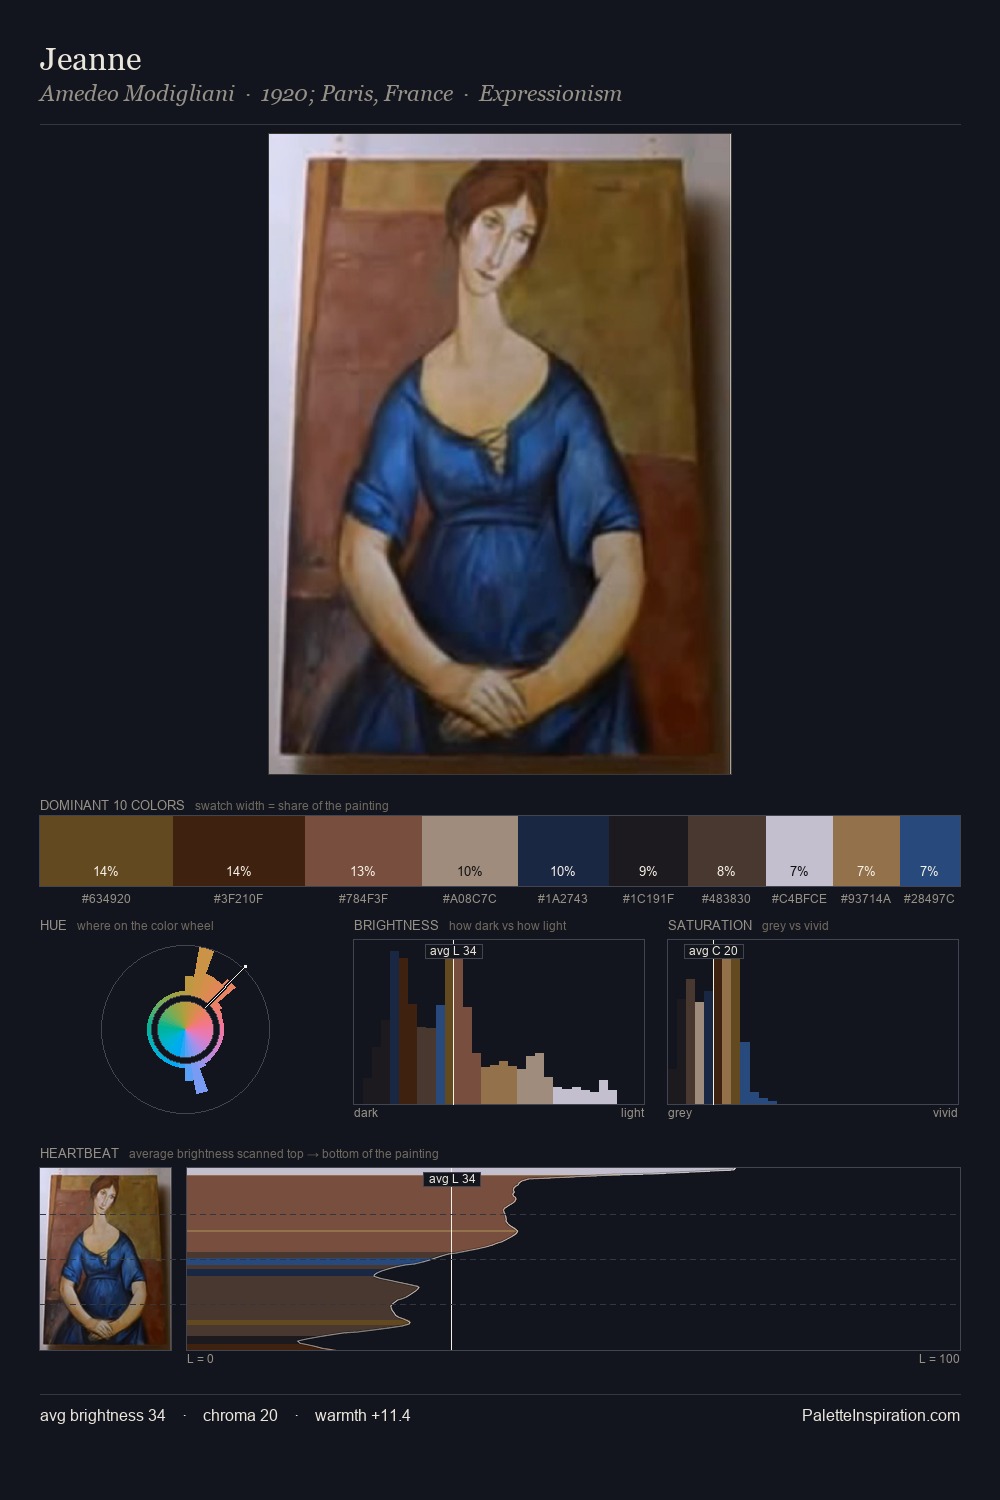1000x1500 pixels.
Task: Select the #483830 swatch
Action: point(727,851)
